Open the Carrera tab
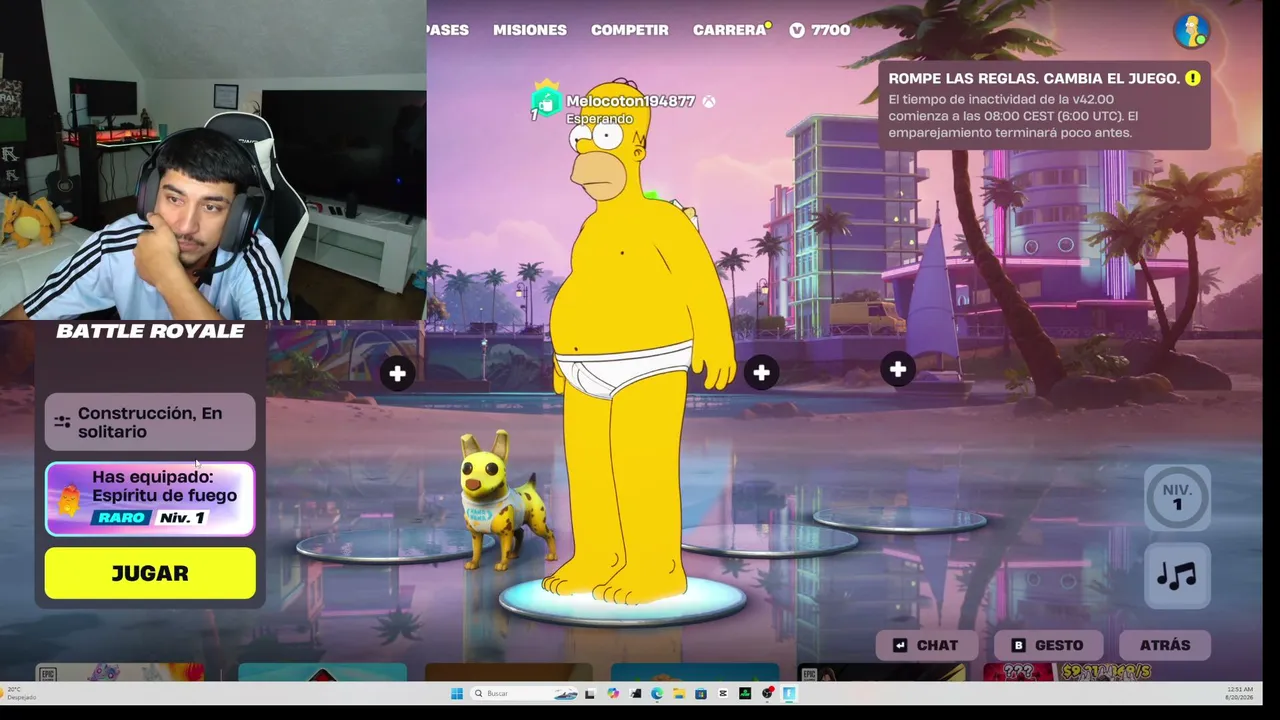Image resolution: width=1280 pixels, height=720 pixels. coord(730,30)
